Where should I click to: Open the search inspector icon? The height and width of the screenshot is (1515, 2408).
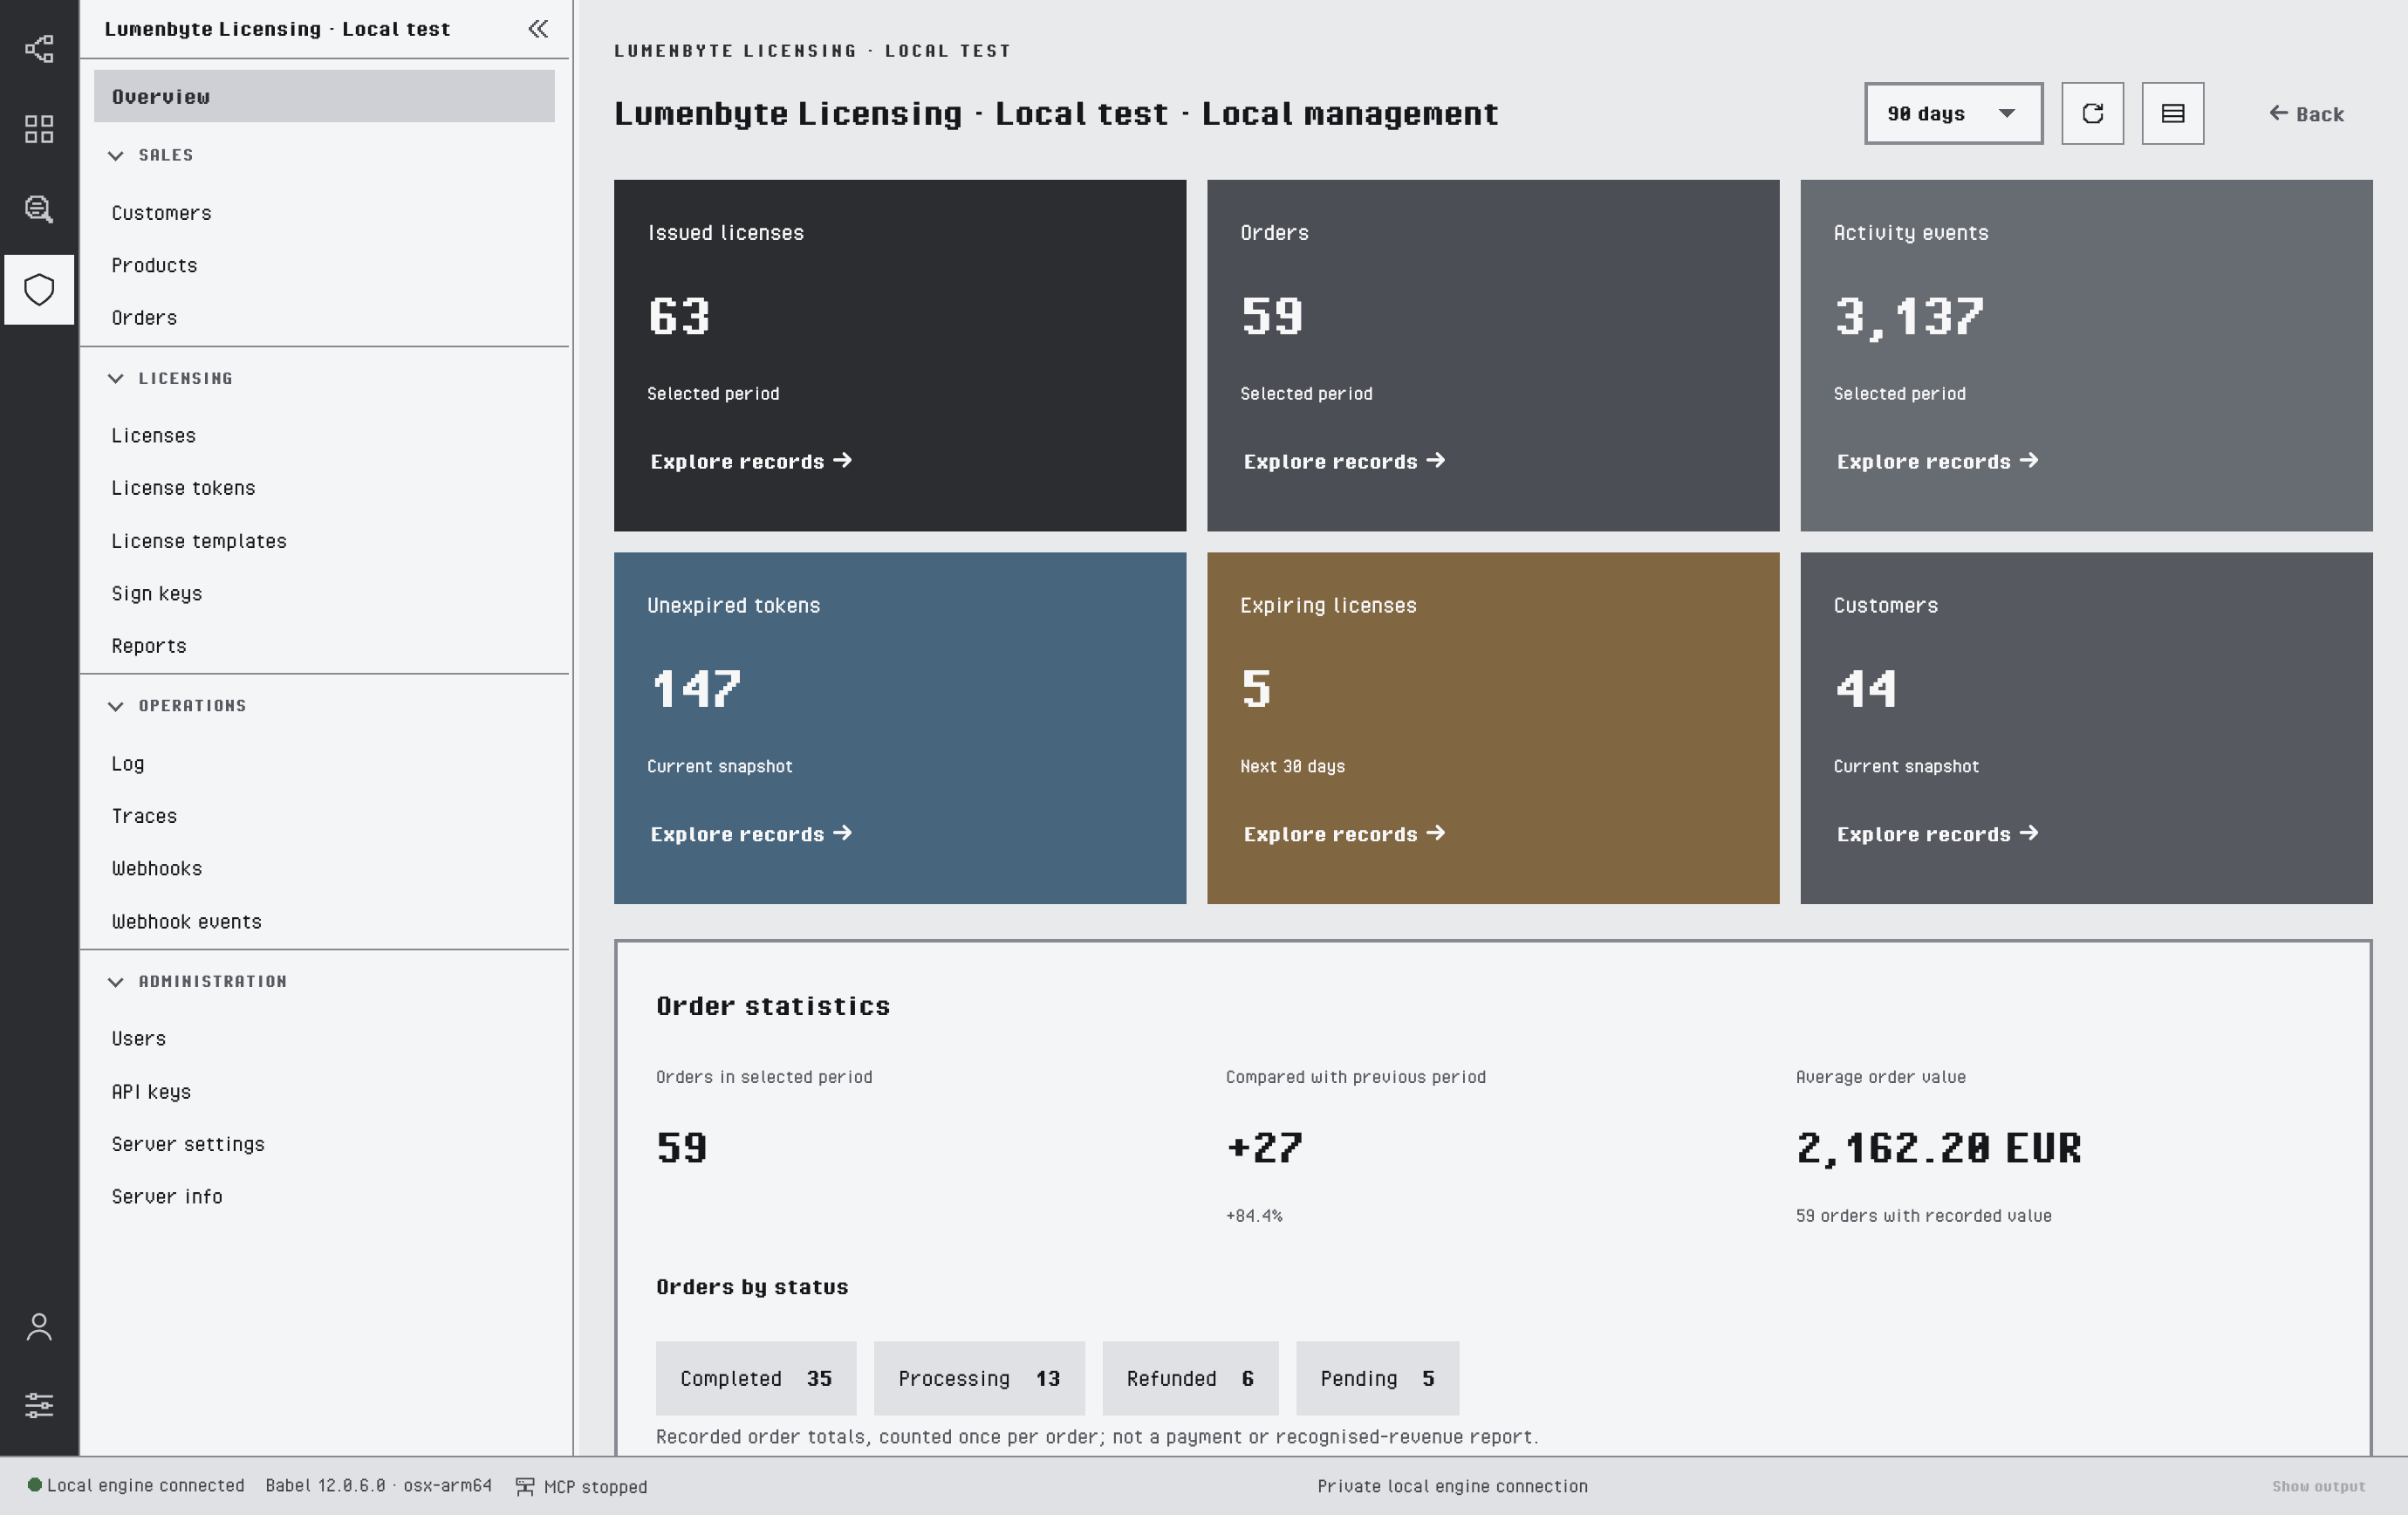point(39,209)
